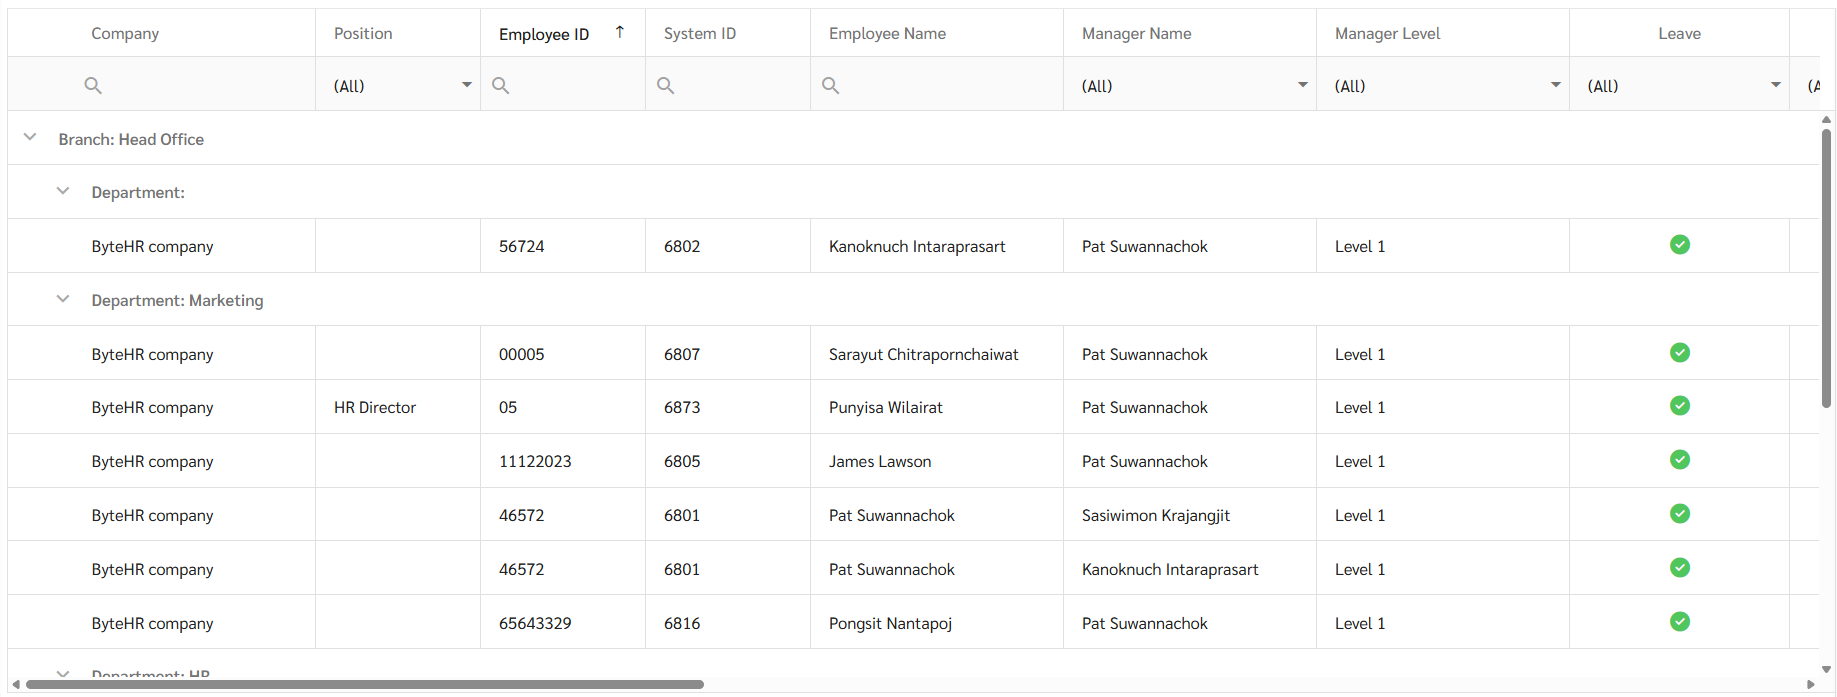Toggle leave status for Punyisa Wilairat
The width and height of the screenshot is (1837, 697).
tap(1679, 406)
